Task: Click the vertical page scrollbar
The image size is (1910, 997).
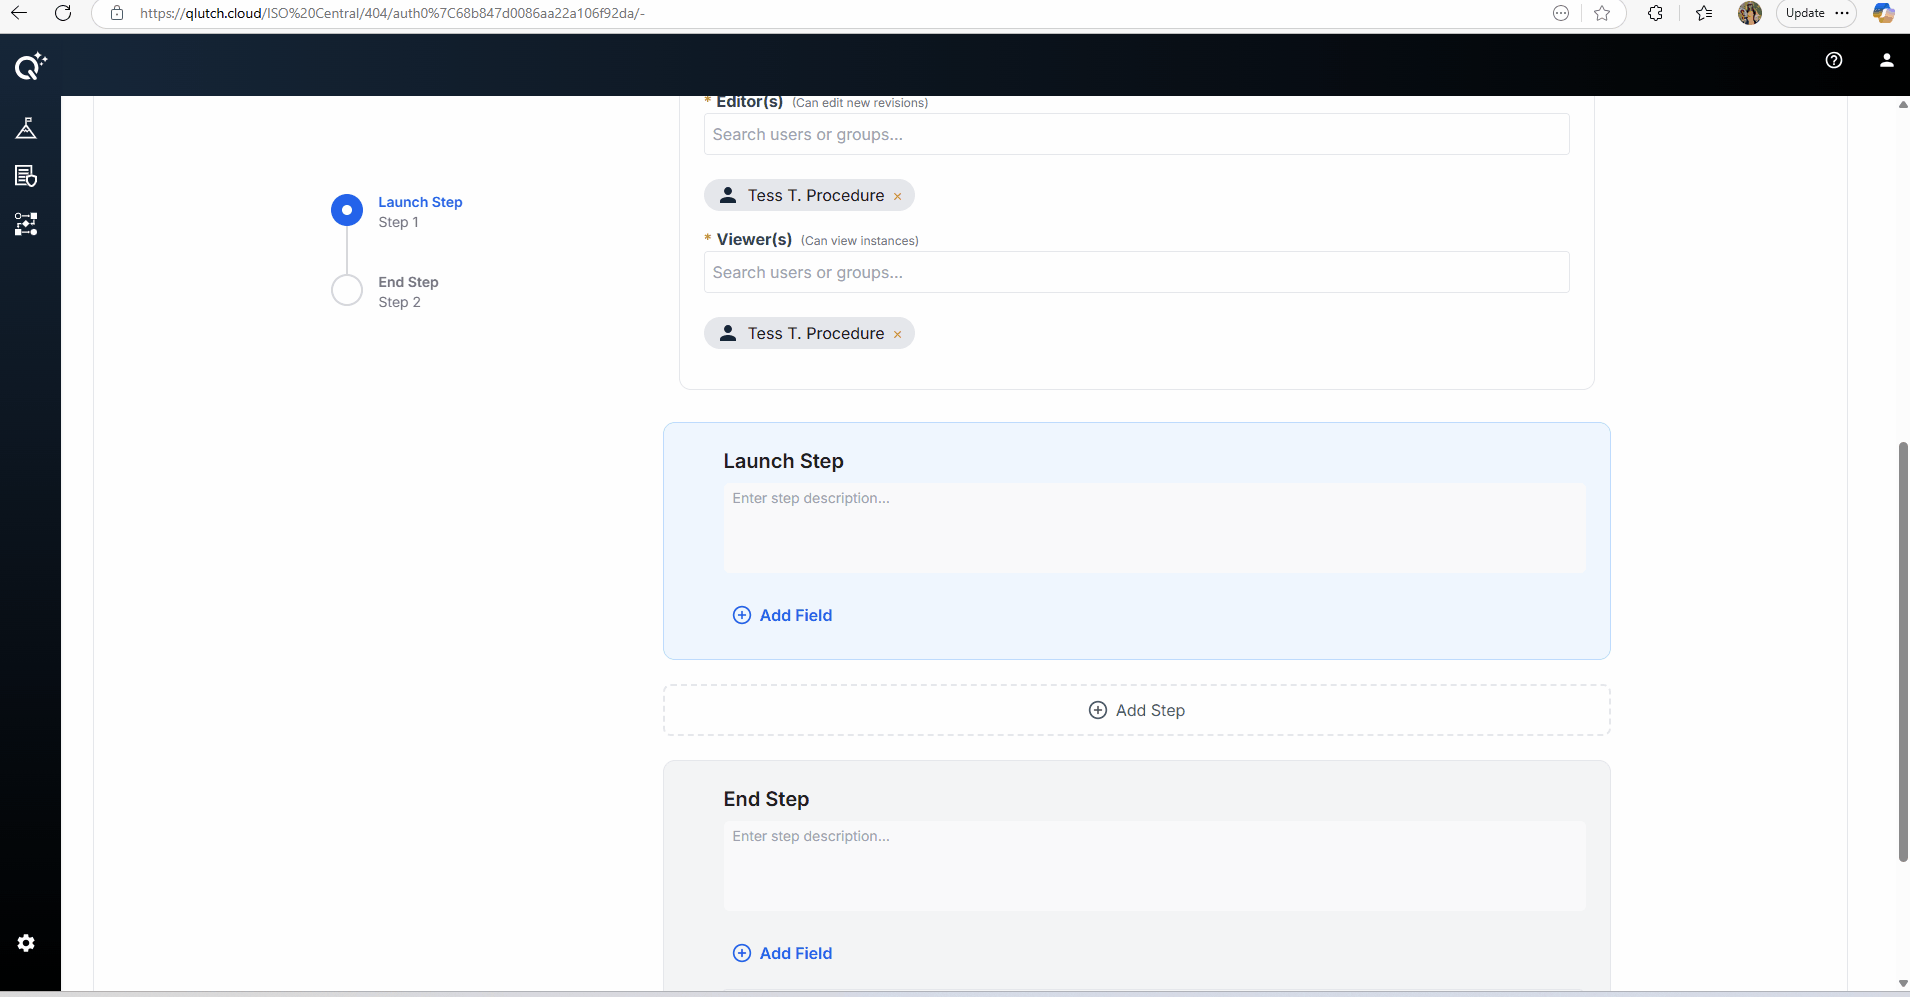Action: coord(1901,650)
